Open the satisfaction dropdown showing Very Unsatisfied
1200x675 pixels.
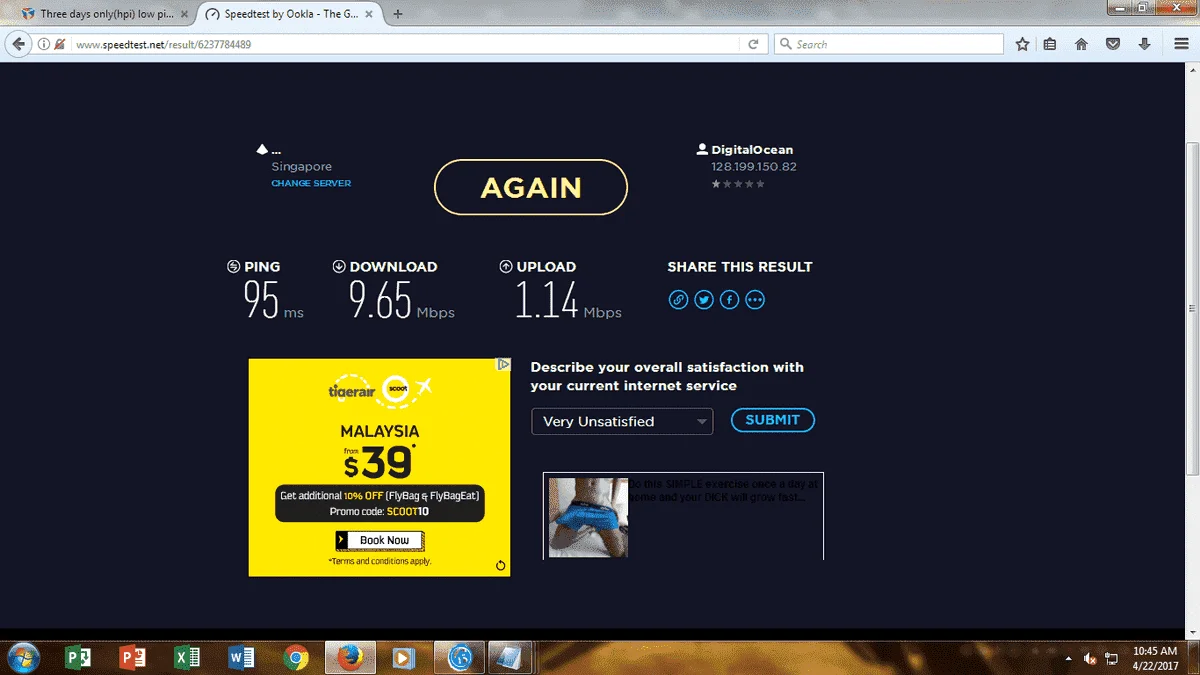(x=622, y=422)
